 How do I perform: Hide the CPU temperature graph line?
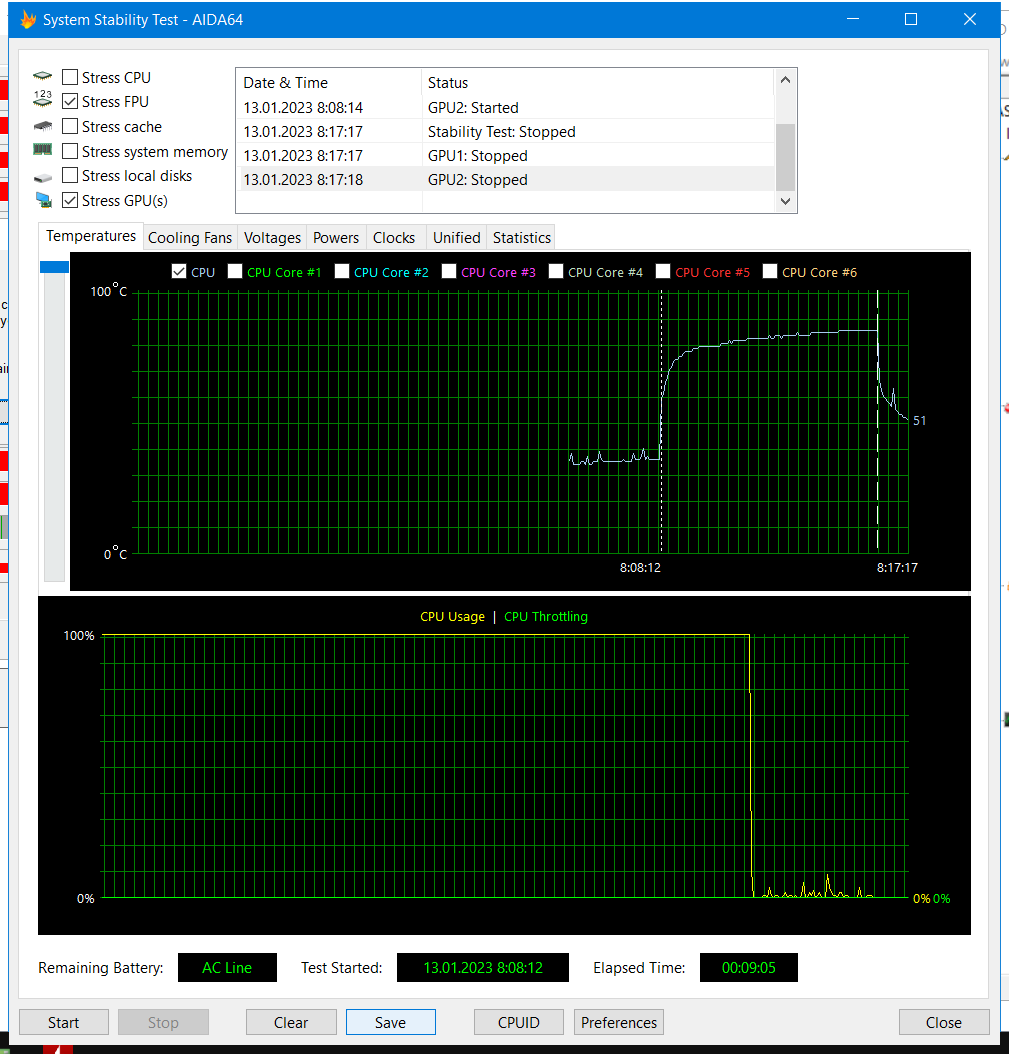[179, 272]
